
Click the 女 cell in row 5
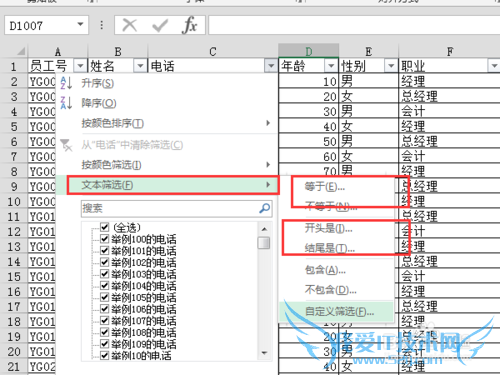pyautogui.click(x=368, y=126)
